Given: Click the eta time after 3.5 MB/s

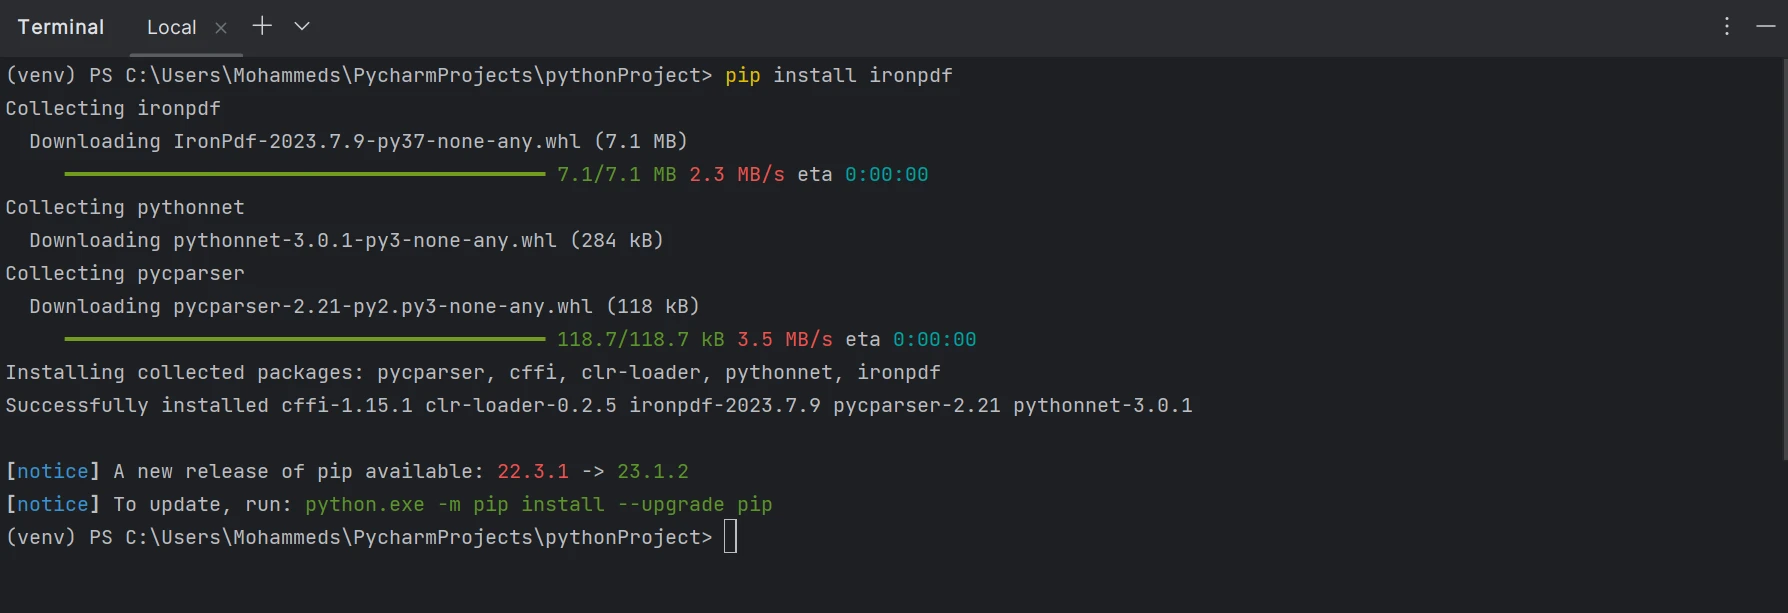Looking at the screenshot, I should (935, 339).
